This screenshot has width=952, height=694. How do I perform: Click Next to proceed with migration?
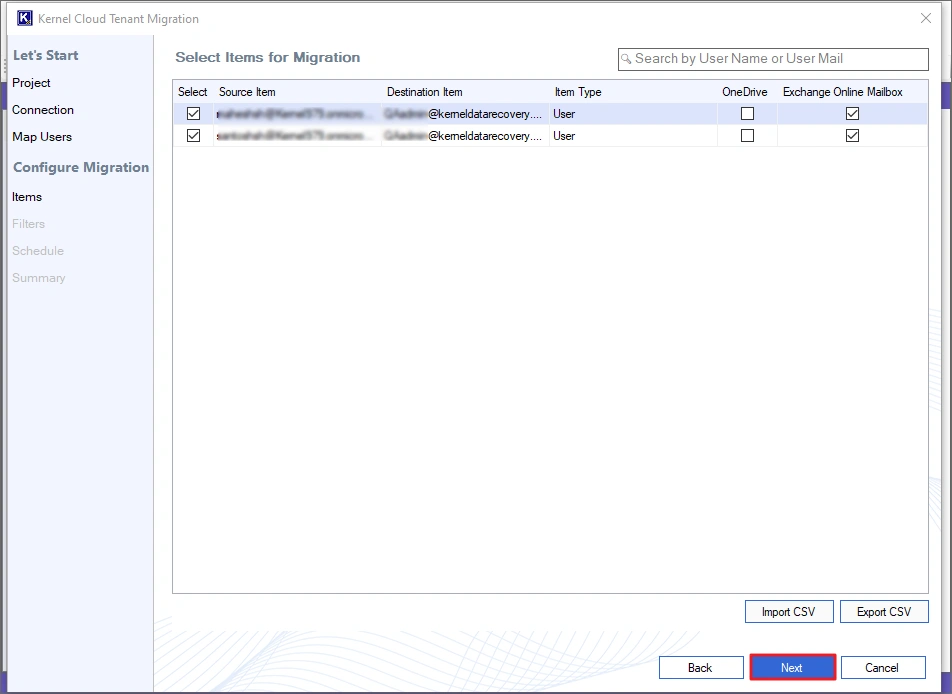pyautogui.click(x=792, y=667)
